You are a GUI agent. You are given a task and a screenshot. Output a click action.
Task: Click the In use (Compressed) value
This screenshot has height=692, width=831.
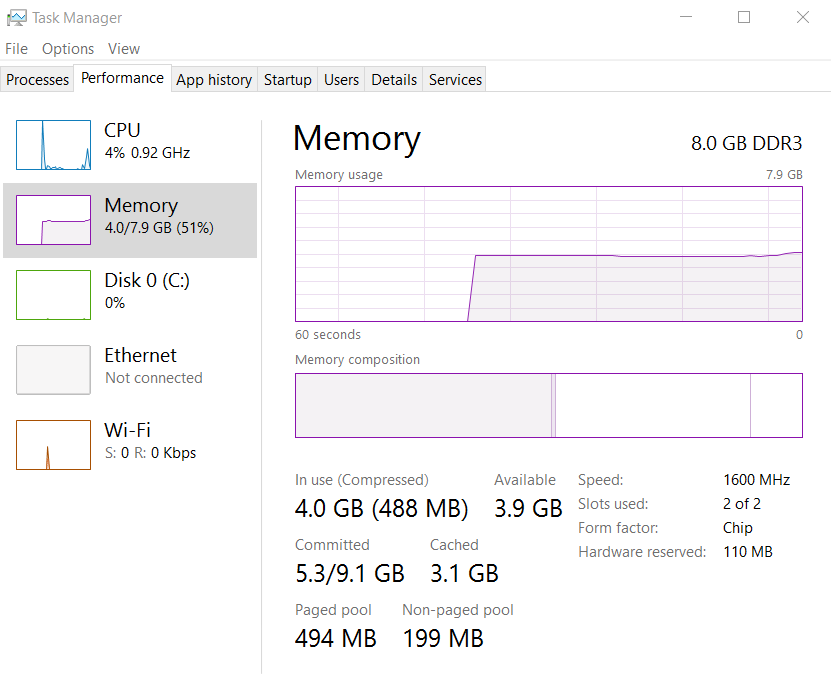[381, 508]
